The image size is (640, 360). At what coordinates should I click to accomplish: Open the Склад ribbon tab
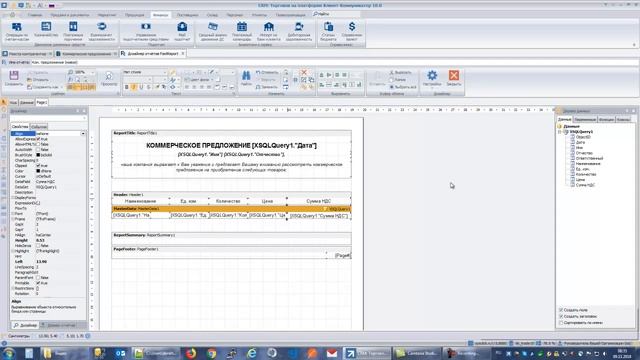point(212,15)
